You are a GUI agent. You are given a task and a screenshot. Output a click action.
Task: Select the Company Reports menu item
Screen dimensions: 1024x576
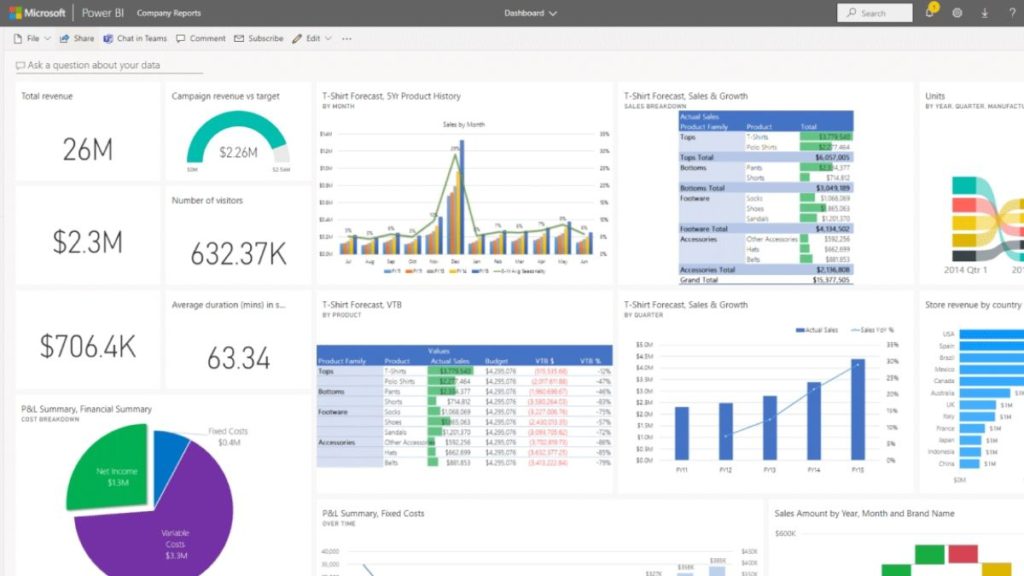click(167, 13)
